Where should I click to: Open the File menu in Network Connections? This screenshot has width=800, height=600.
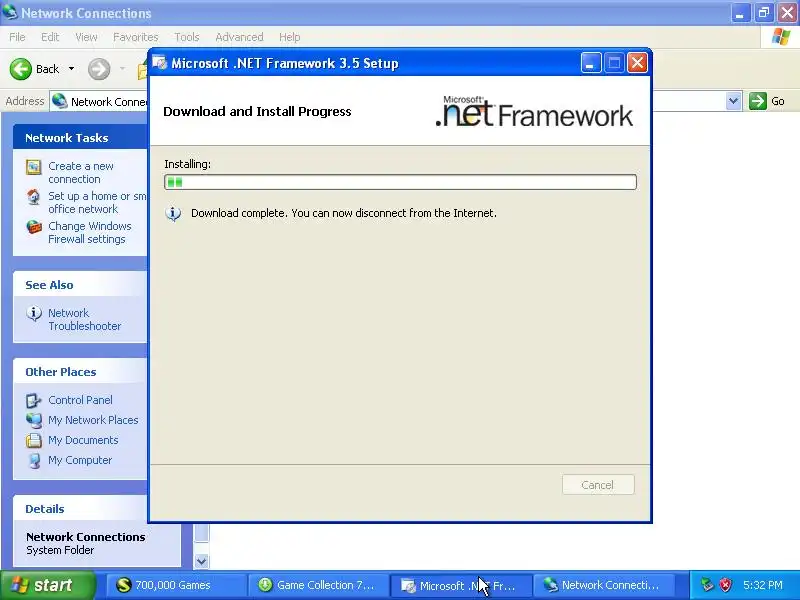click(x=17, y=37)
